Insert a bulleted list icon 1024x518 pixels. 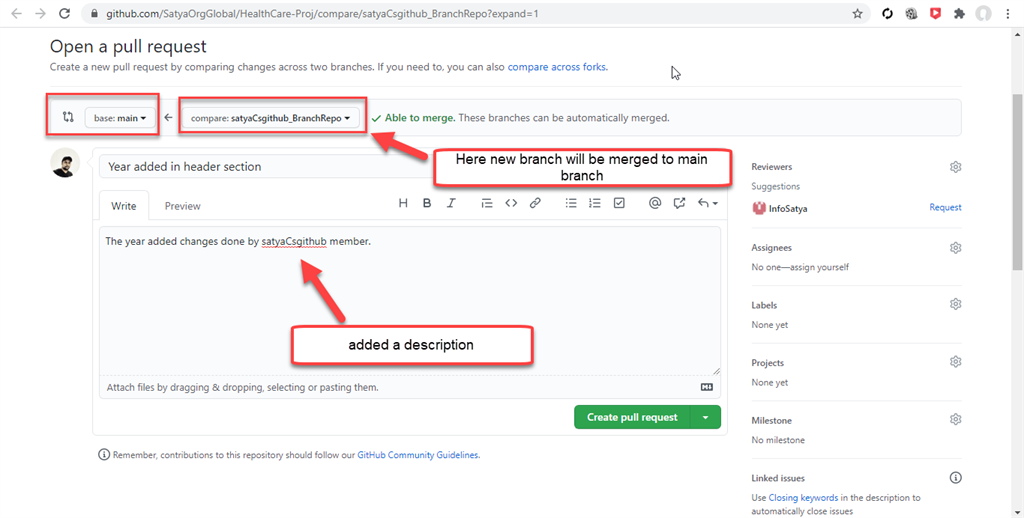(571, 203)
